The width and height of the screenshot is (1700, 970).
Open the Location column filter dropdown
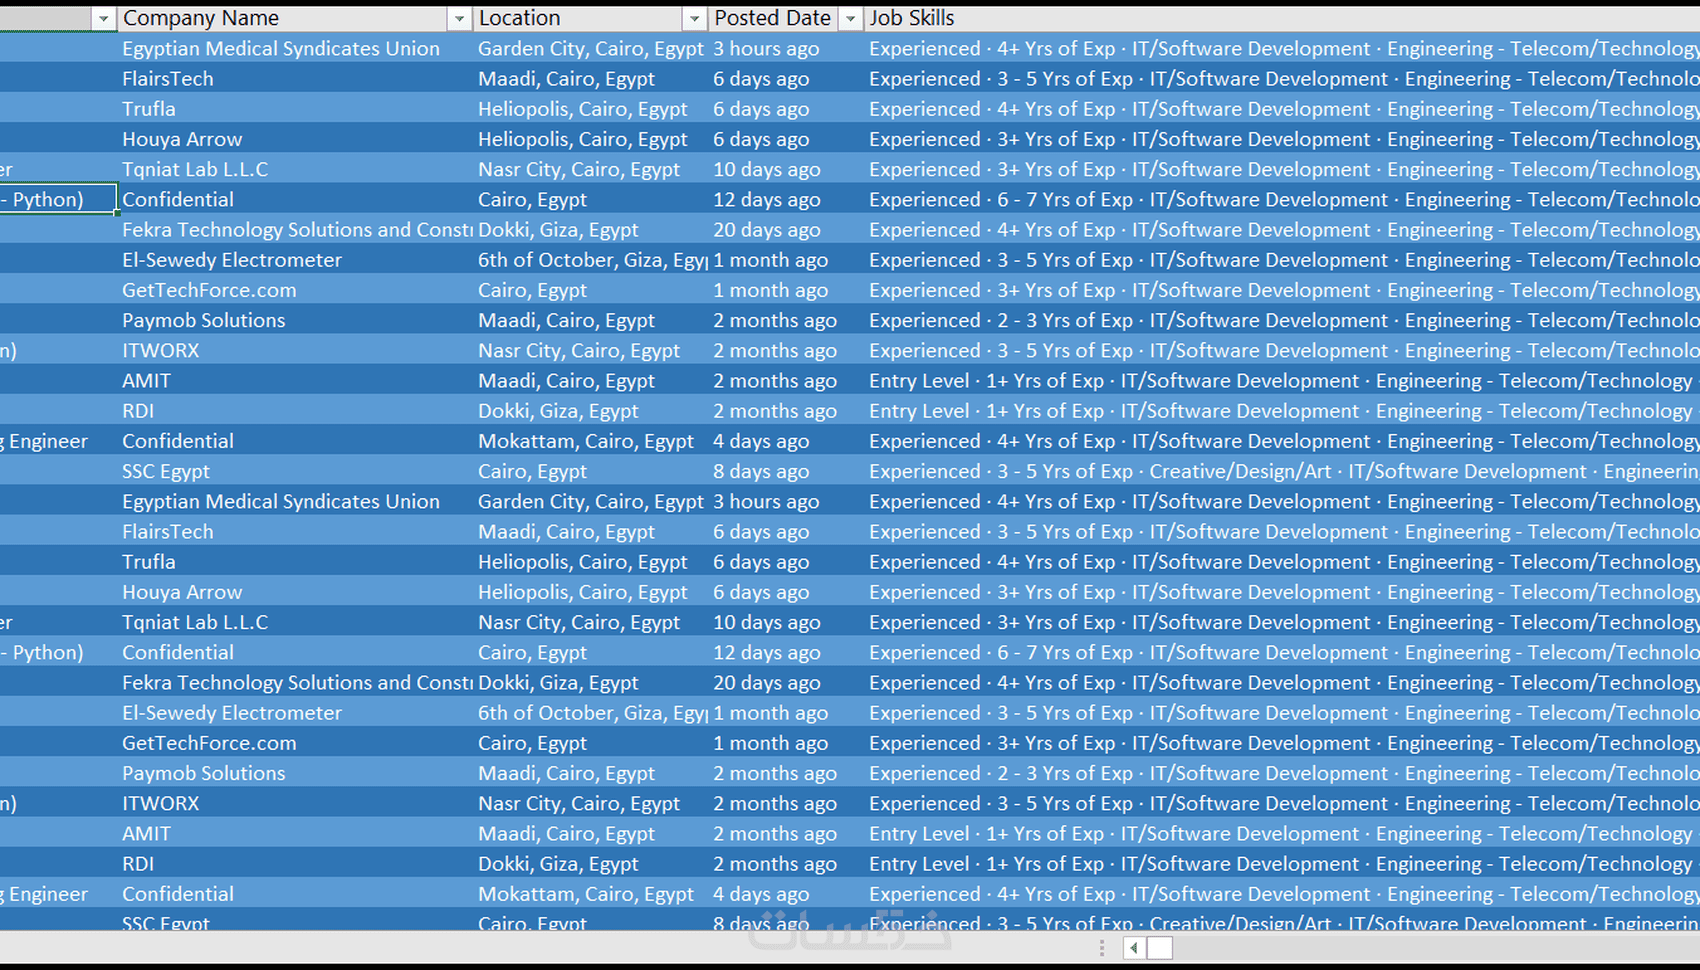coord(694,19)
